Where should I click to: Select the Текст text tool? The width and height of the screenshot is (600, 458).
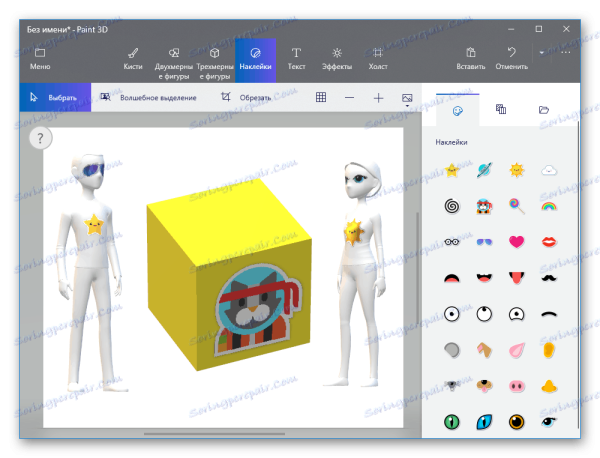(296, 59)
